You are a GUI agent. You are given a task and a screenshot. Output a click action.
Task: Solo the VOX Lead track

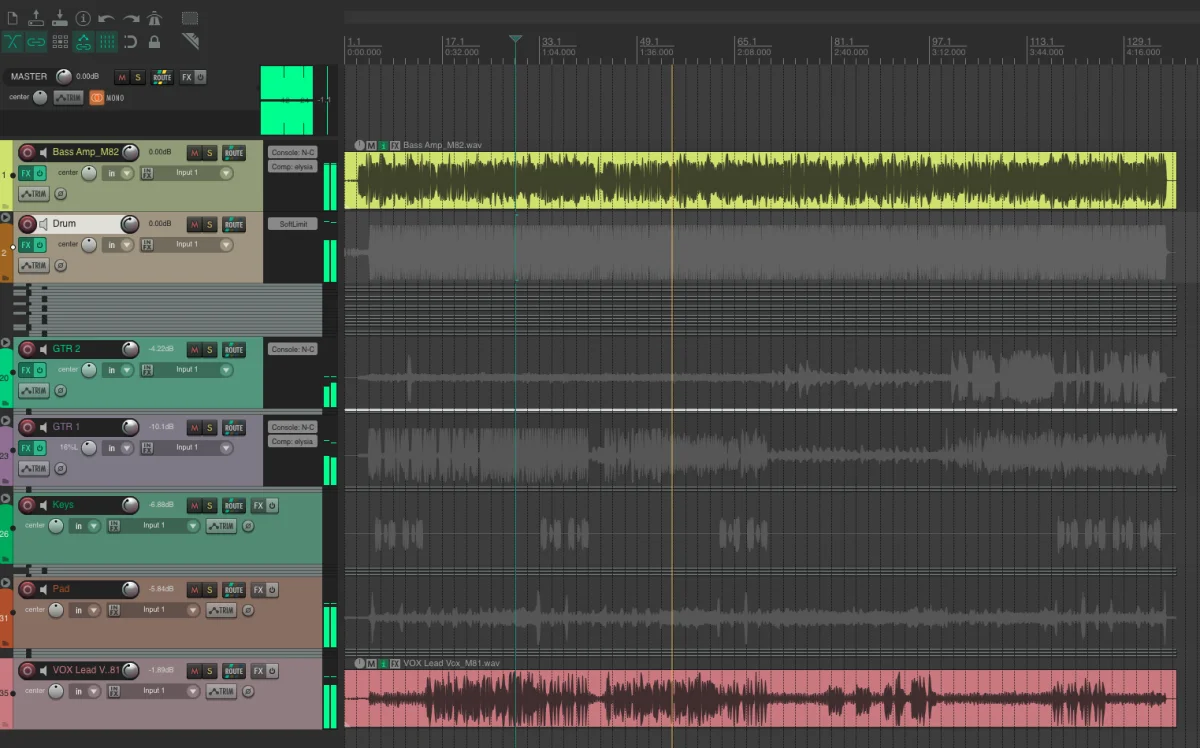[210, 671]
